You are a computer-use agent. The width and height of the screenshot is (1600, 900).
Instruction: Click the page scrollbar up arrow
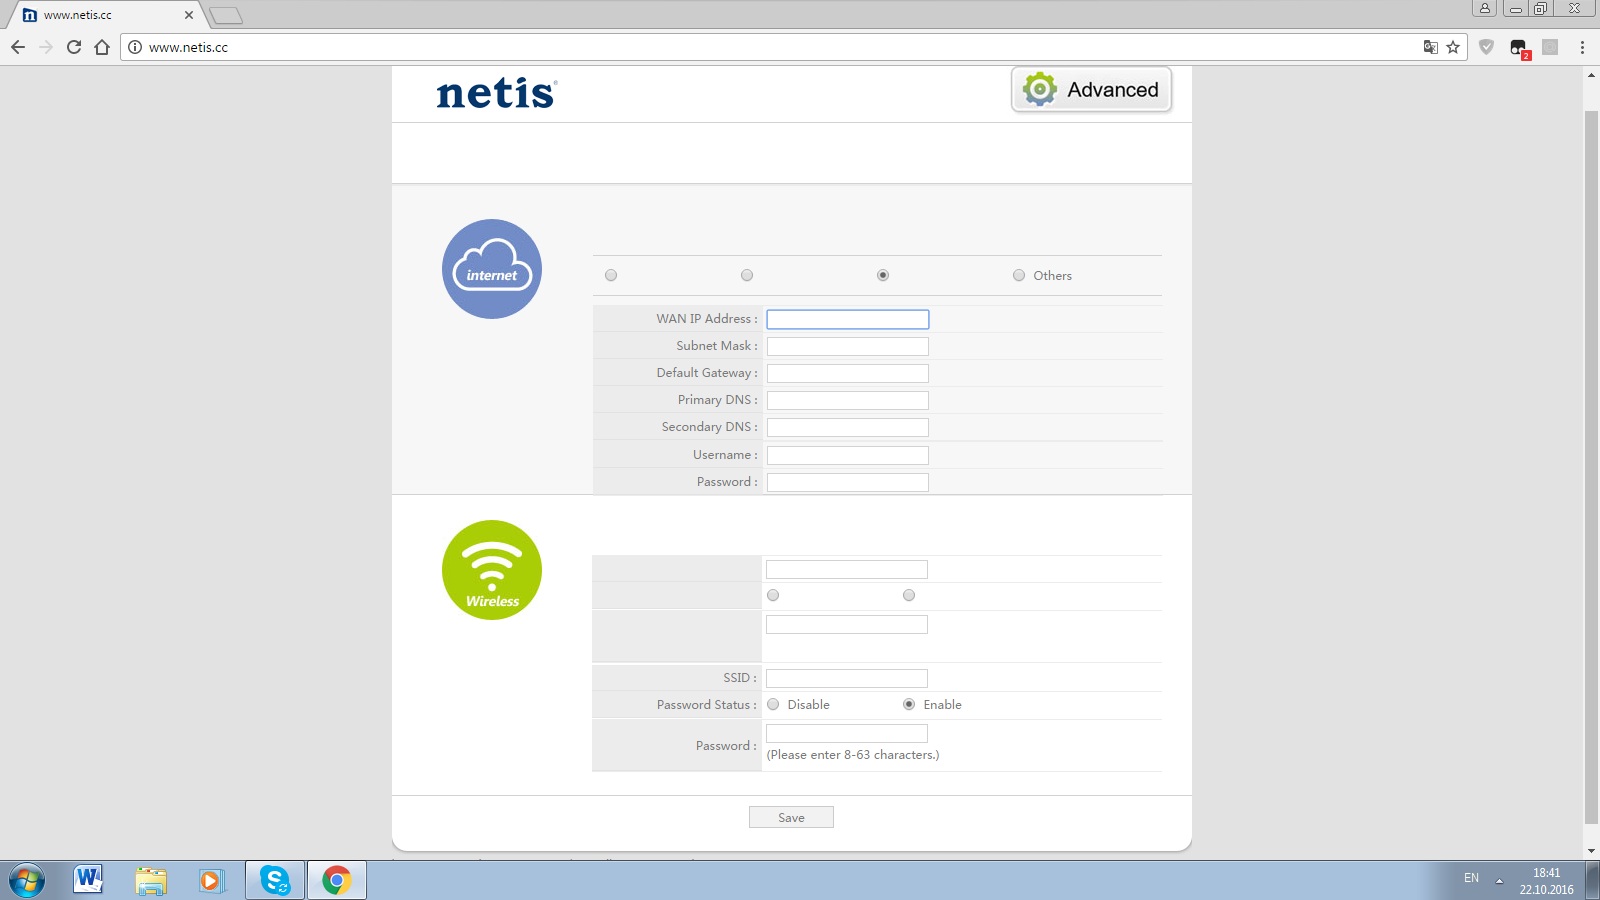click(1591, 75)
